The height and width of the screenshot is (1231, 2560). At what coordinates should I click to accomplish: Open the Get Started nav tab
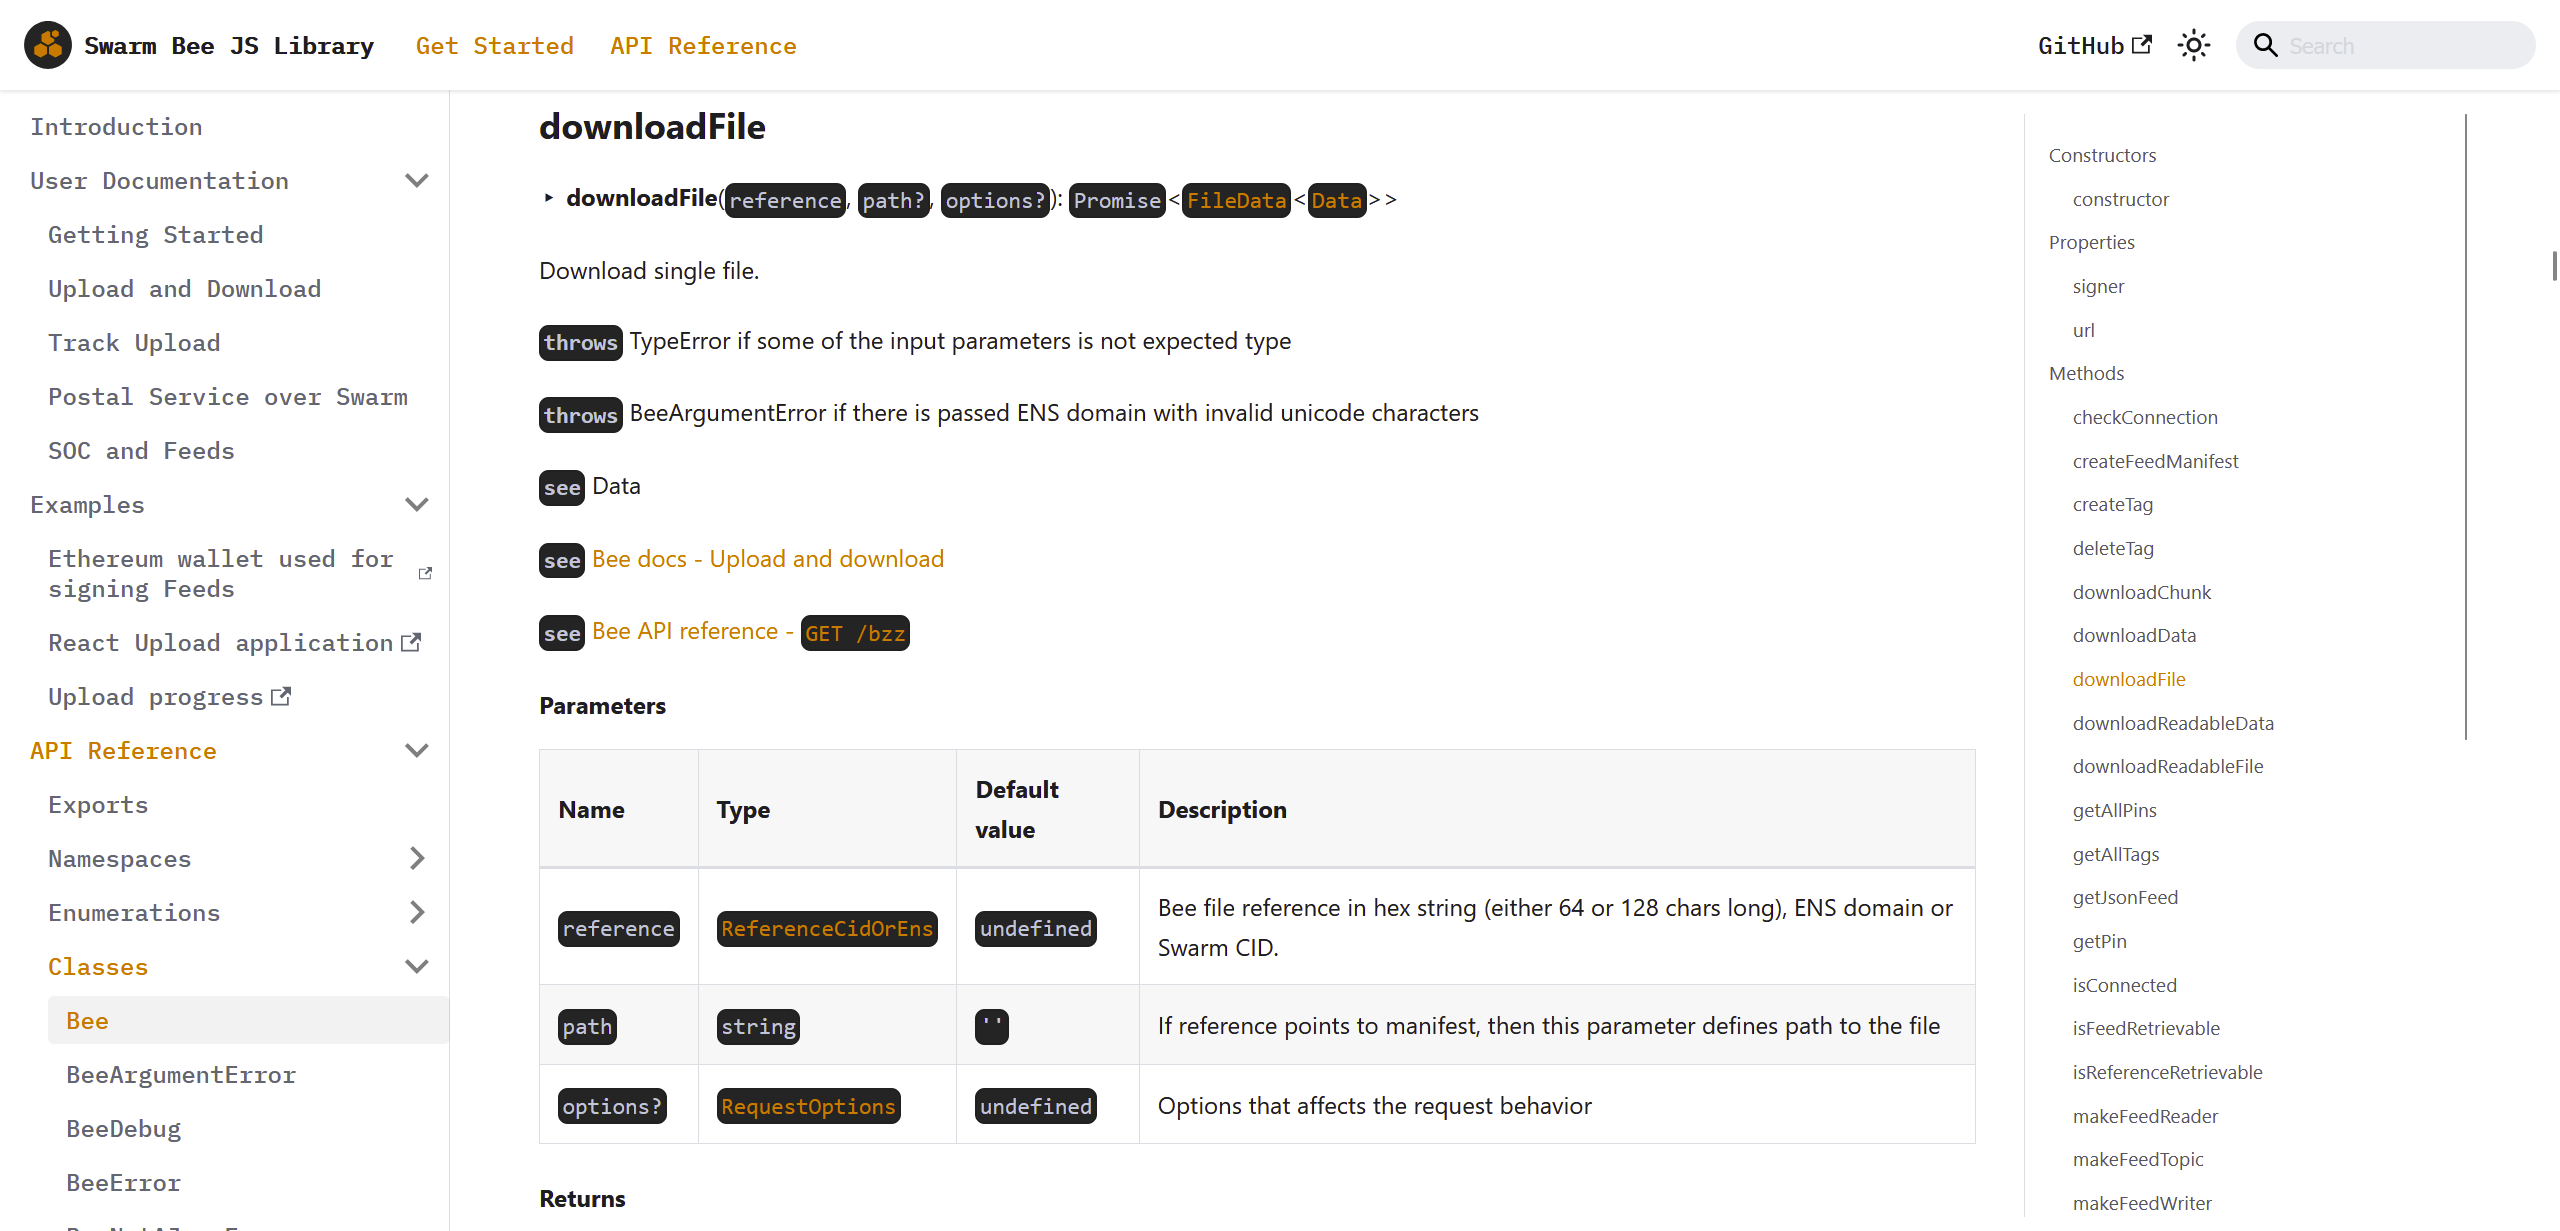494,46
